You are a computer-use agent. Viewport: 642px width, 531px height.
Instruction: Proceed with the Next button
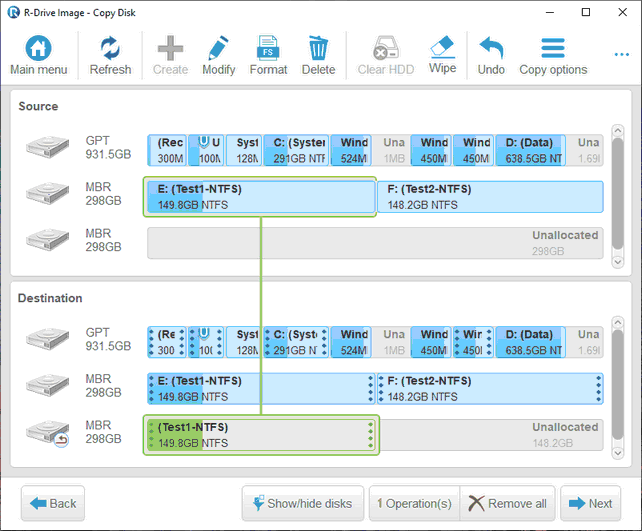(x=590, y=503)
